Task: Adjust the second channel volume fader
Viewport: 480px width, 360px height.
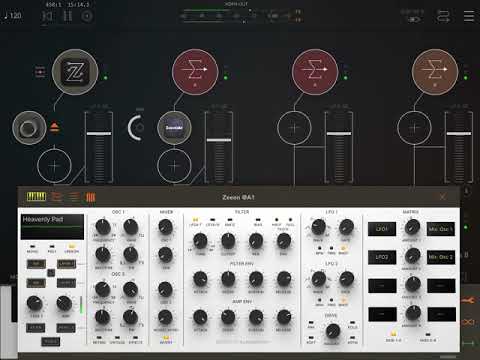Action: point(219,140)
